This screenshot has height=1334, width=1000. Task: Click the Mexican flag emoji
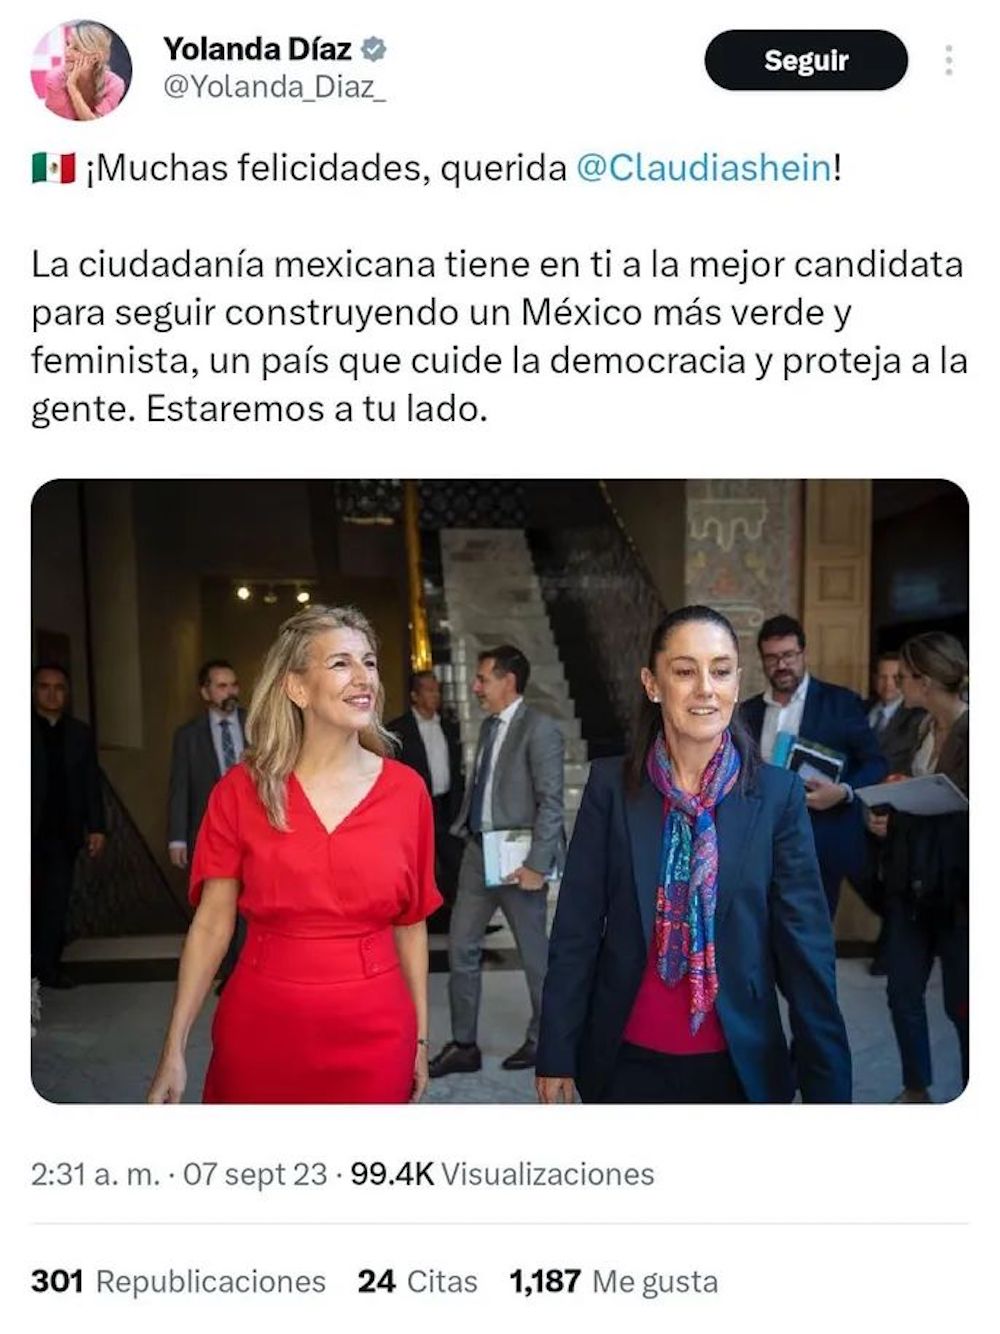pos(53,168)
